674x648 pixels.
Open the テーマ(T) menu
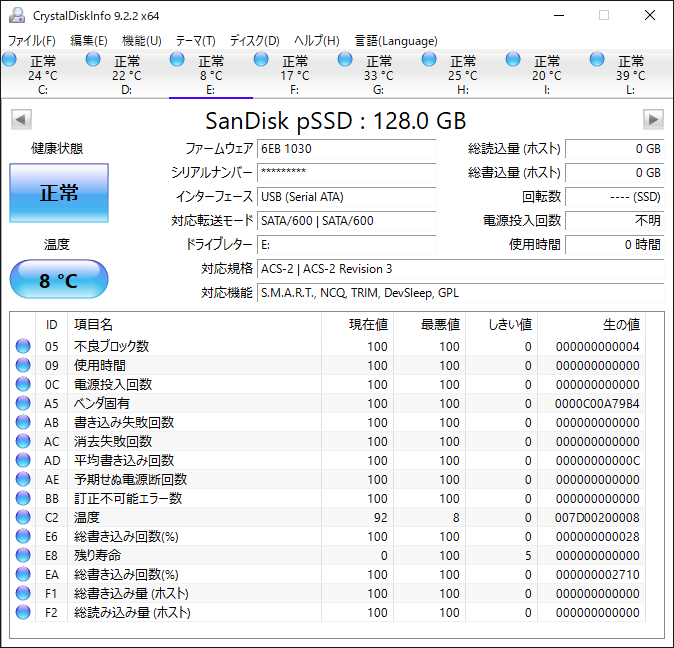195,41
